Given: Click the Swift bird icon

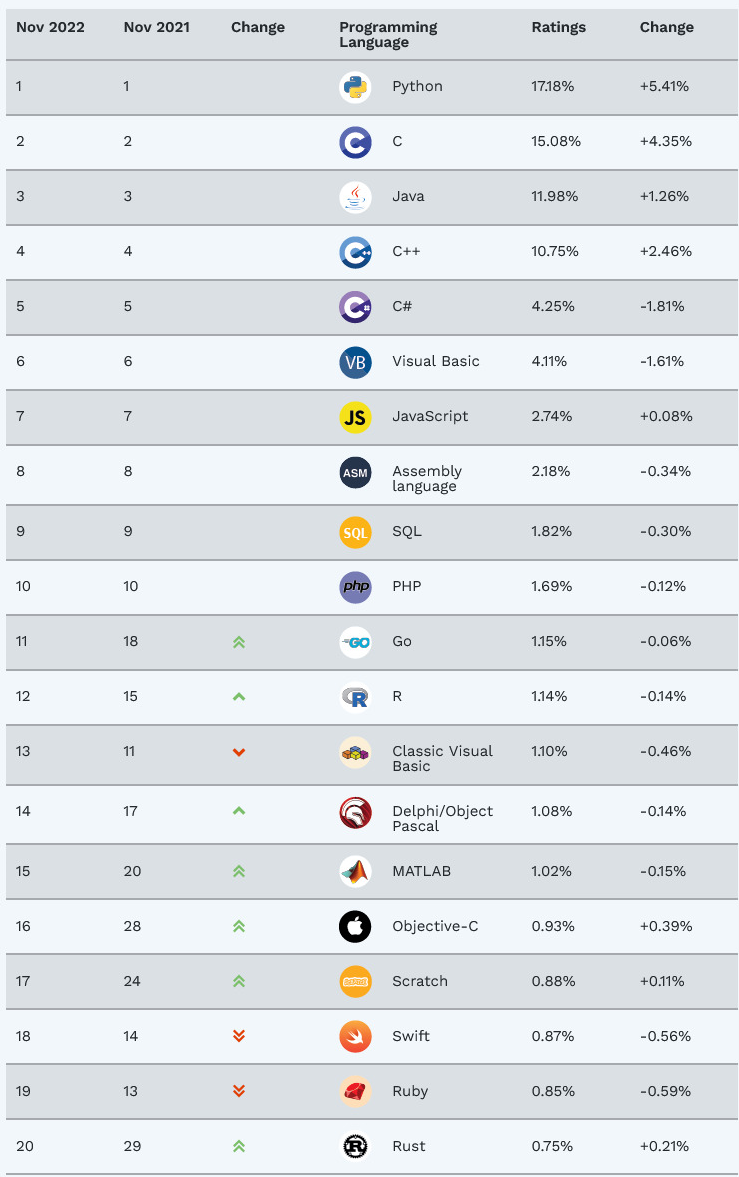Looking at the screenshot, I should pyautogui.click(x=355, y=1037).
